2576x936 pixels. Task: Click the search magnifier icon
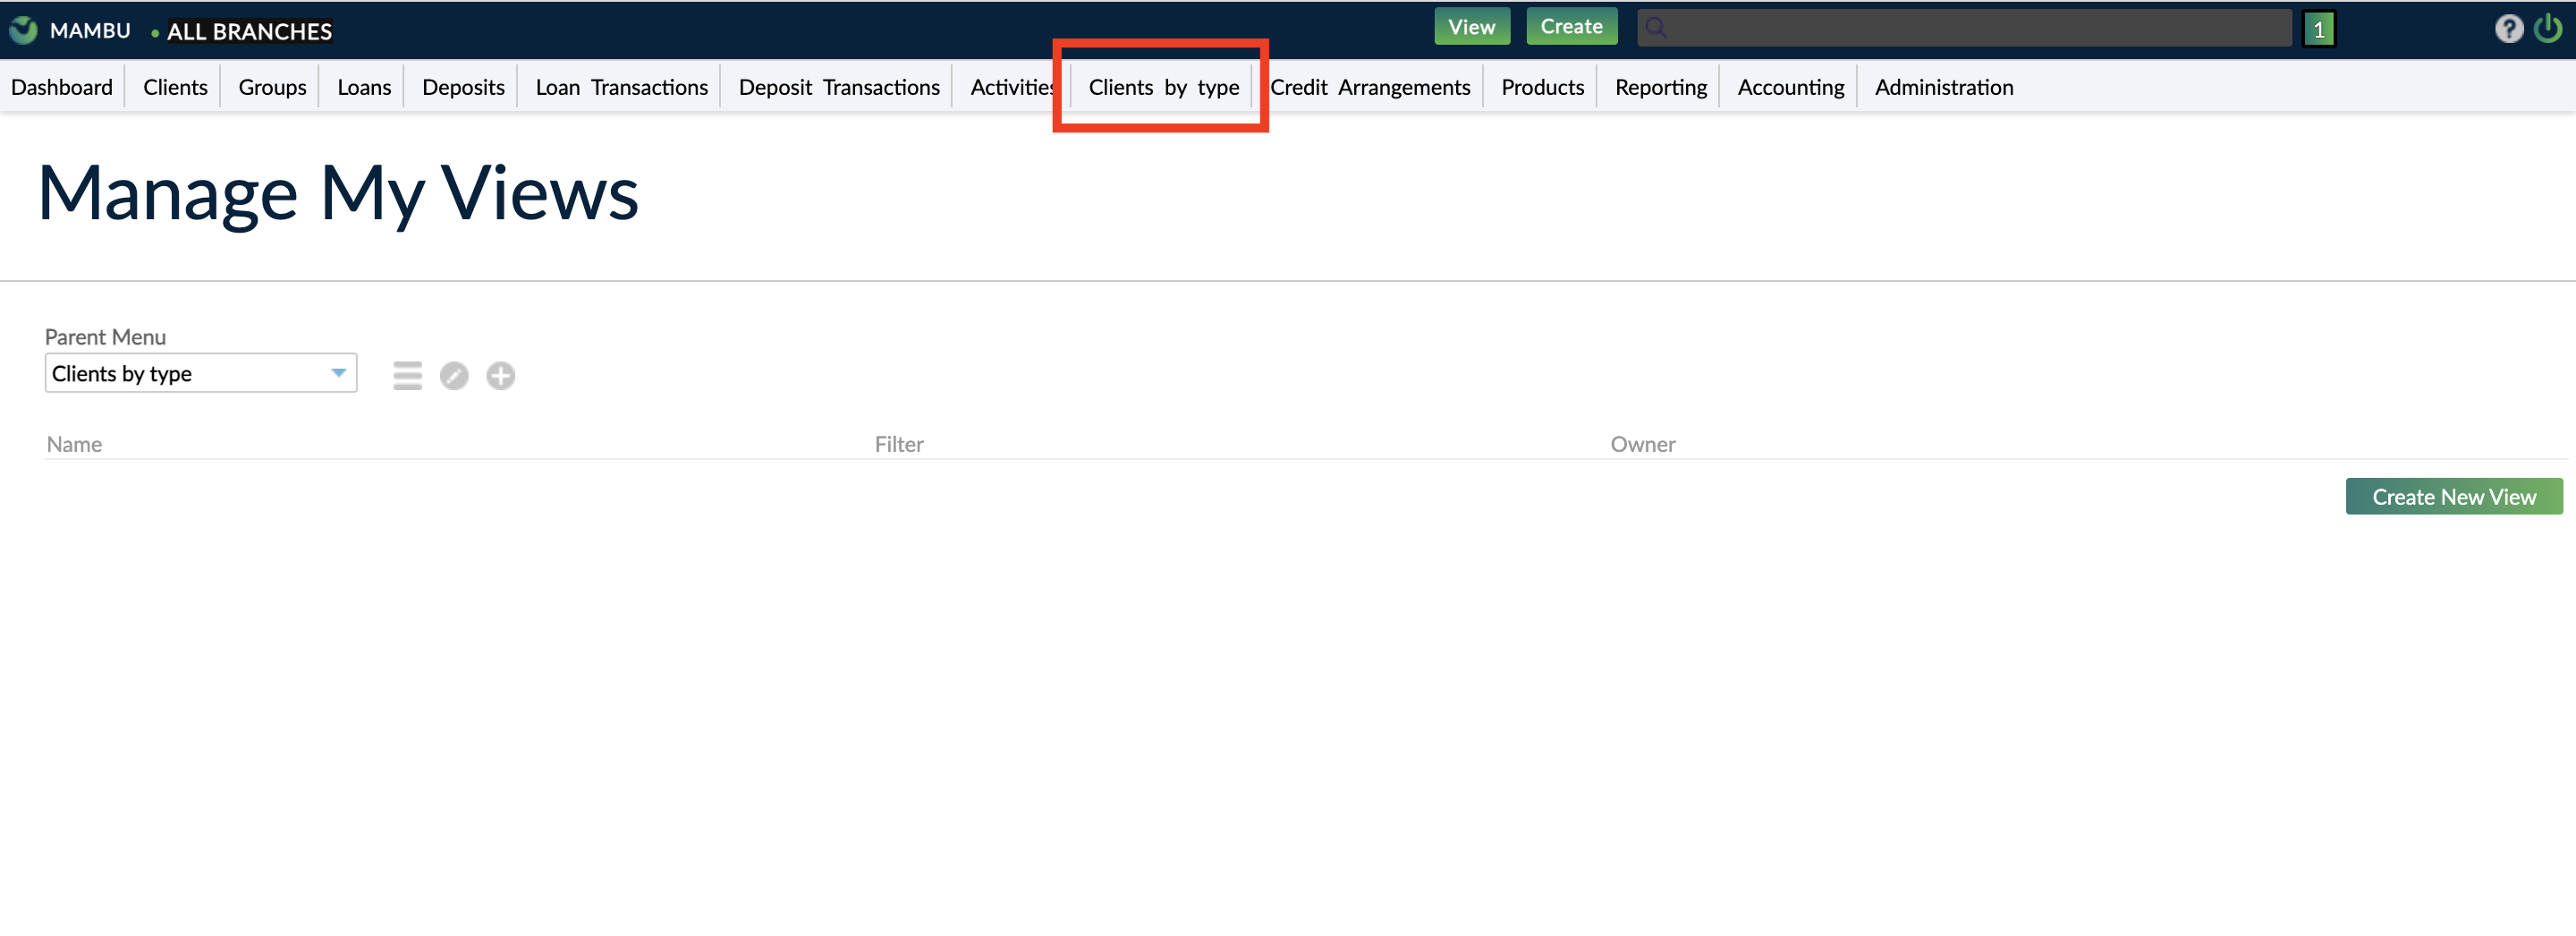point(1657,27)
